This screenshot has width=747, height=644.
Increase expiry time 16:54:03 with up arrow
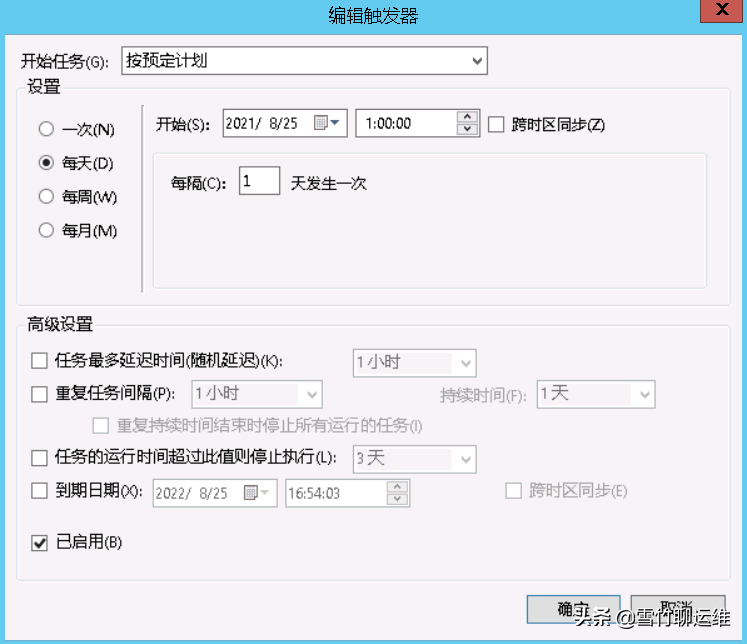(x=397, y=487)
